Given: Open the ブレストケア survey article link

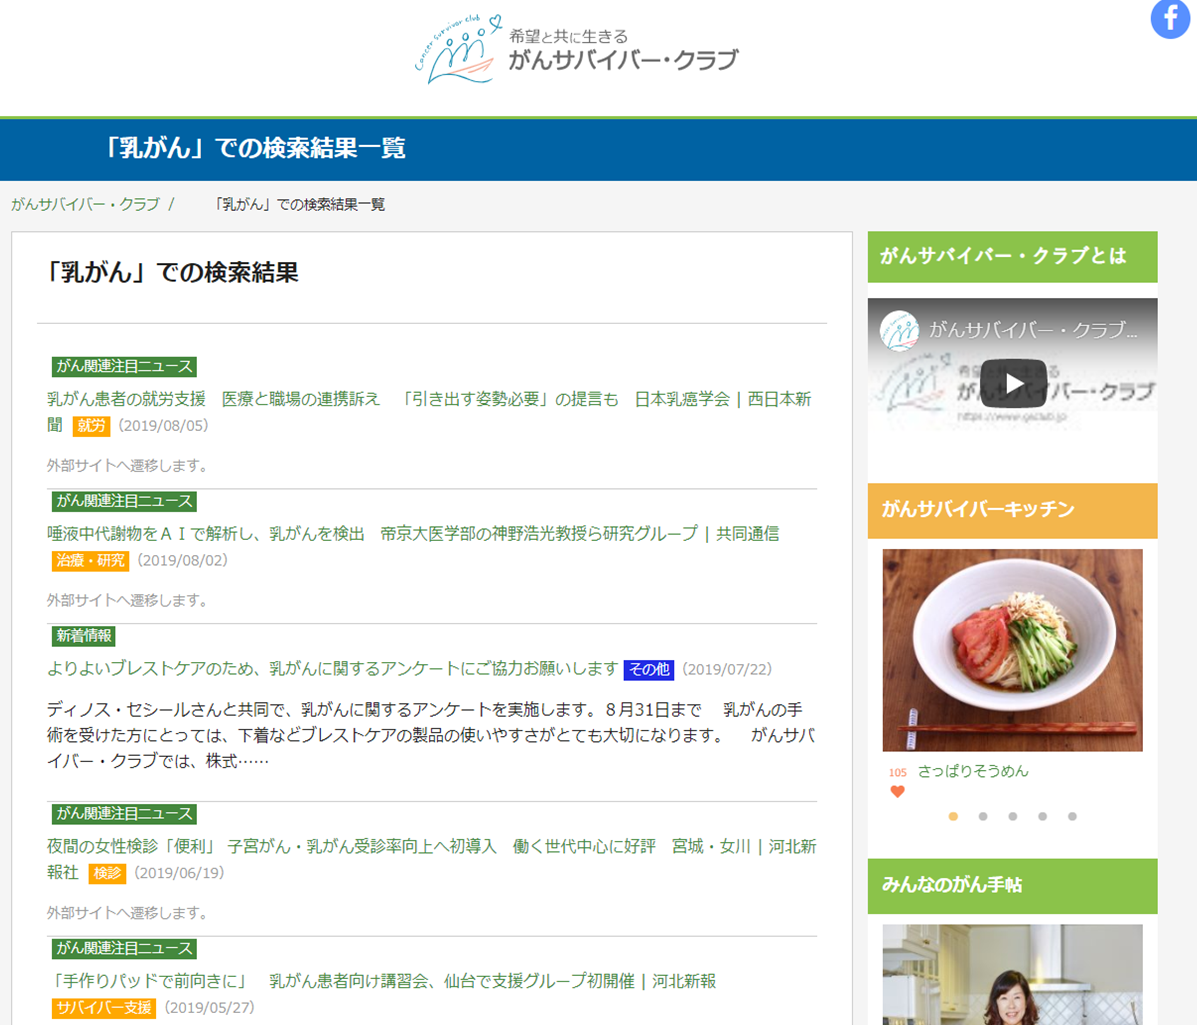Looking at the screenshot, I should 332,668.
